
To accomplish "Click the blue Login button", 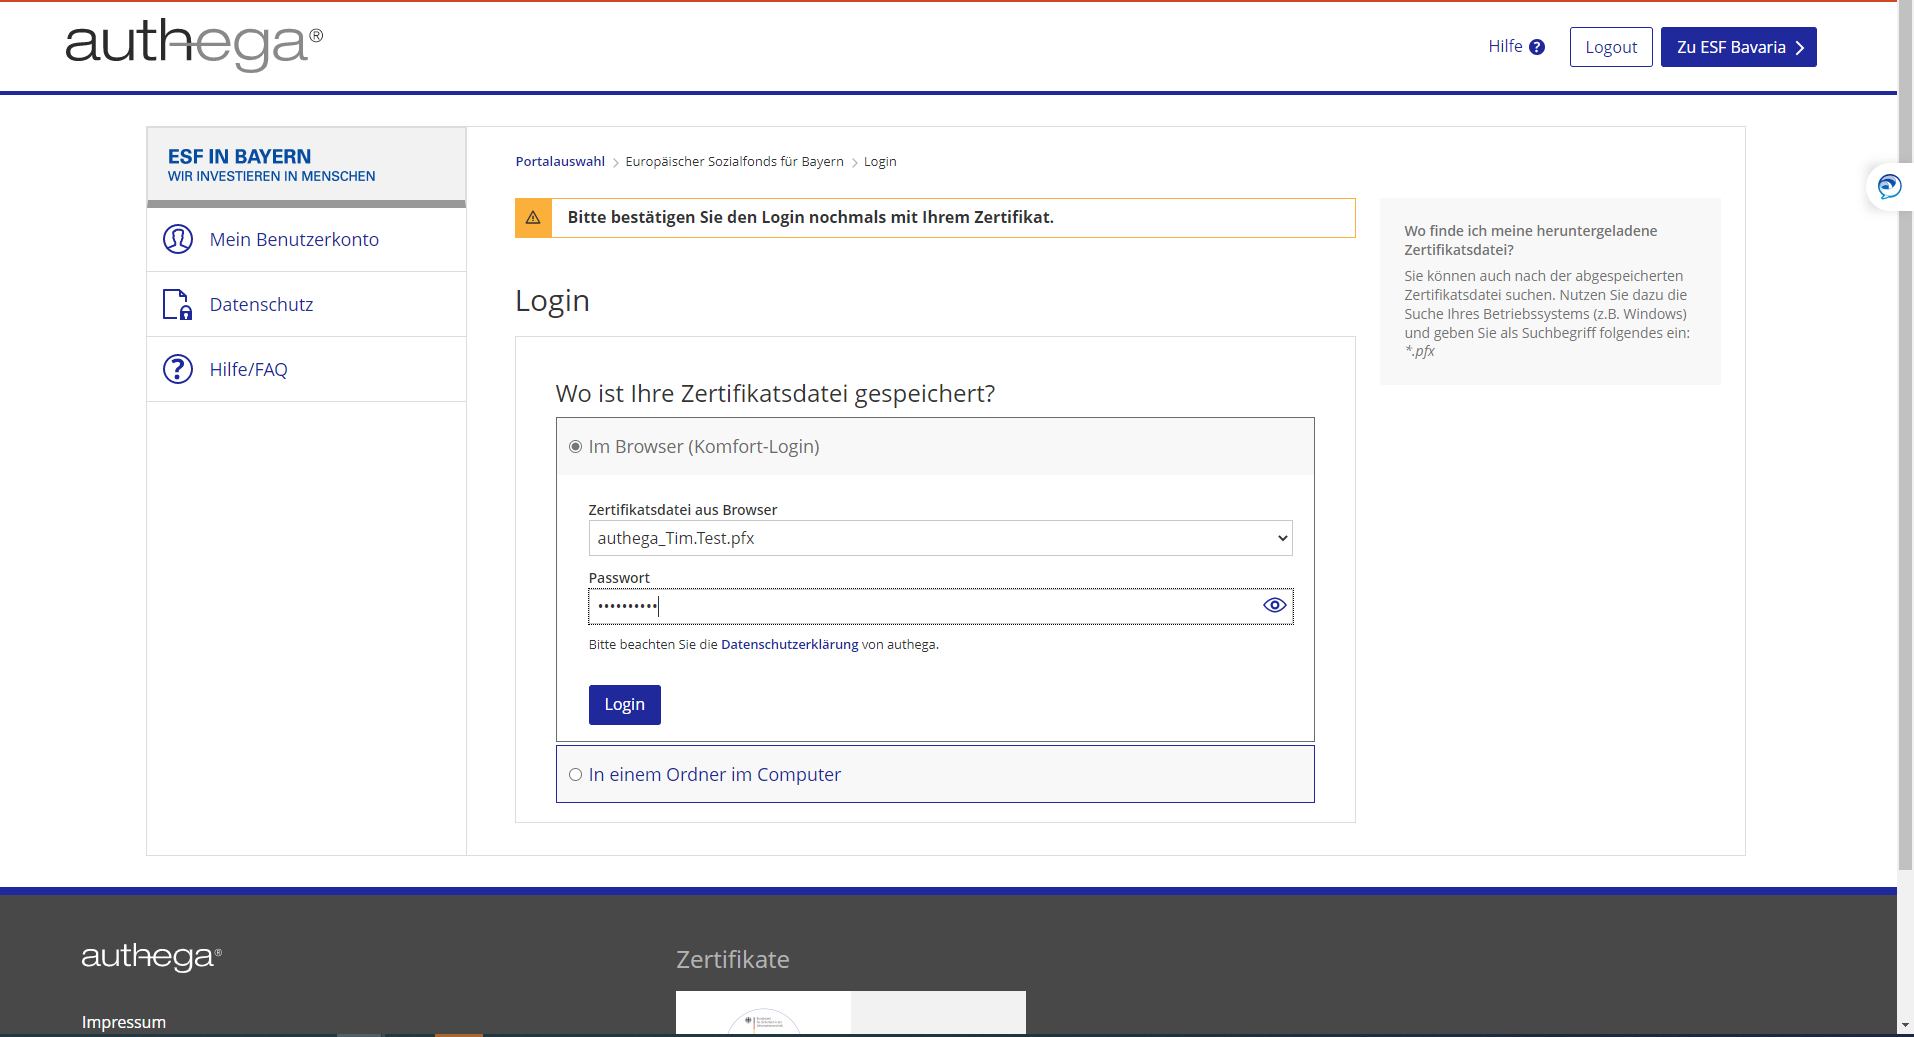I will pyautogui.click(x=625, y=705).
